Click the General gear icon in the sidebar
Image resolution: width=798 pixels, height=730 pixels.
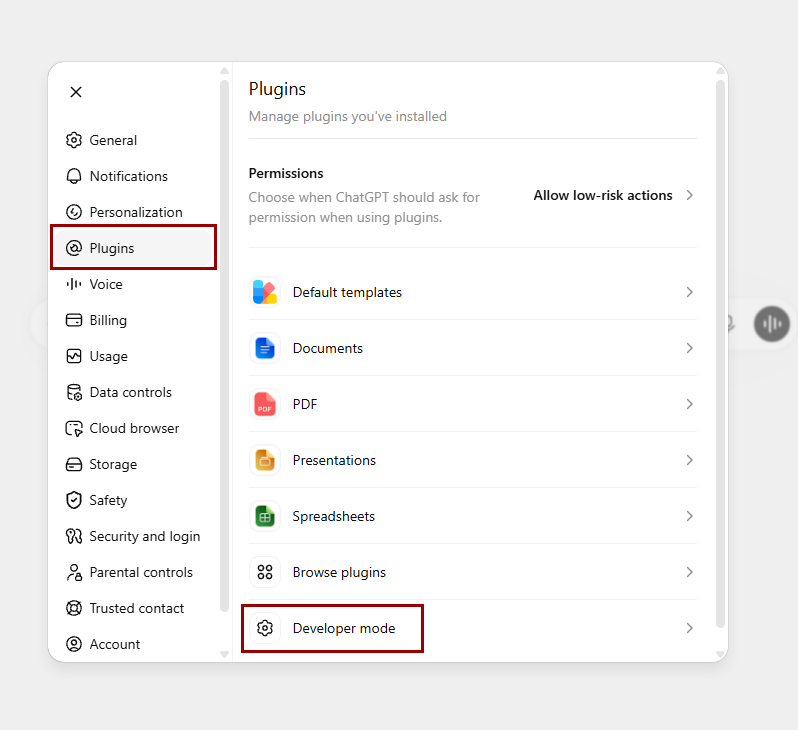(74, 140)
